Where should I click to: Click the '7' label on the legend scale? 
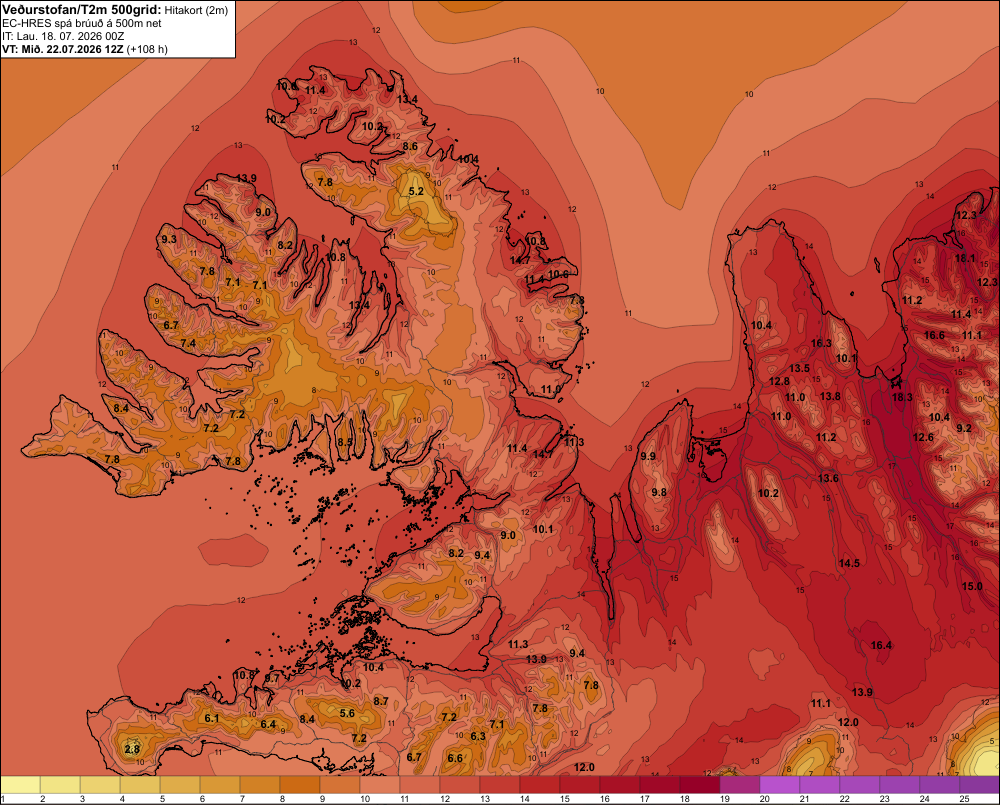tap(242, 799)
